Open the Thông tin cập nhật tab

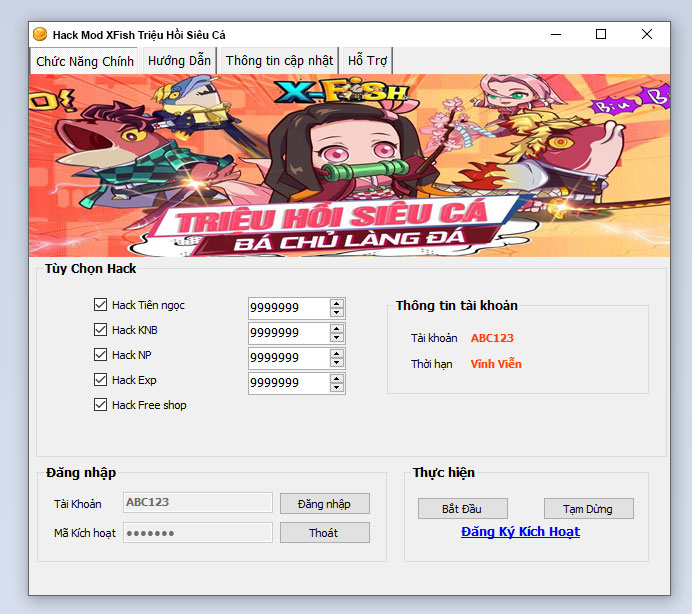click(279, 61)
